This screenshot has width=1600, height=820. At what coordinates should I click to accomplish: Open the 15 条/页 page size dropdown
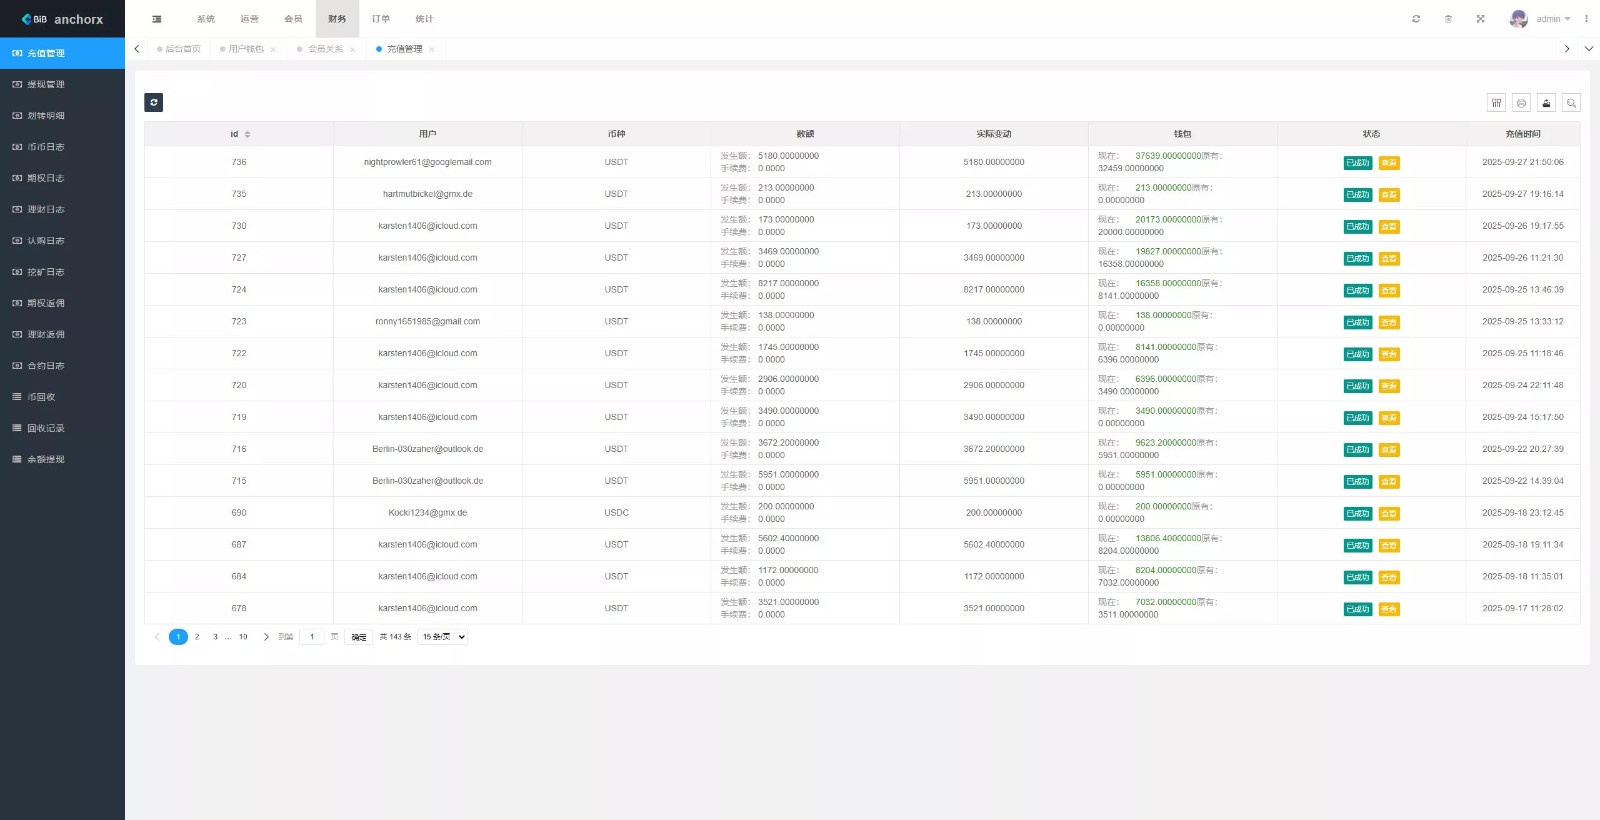(443, 637)
